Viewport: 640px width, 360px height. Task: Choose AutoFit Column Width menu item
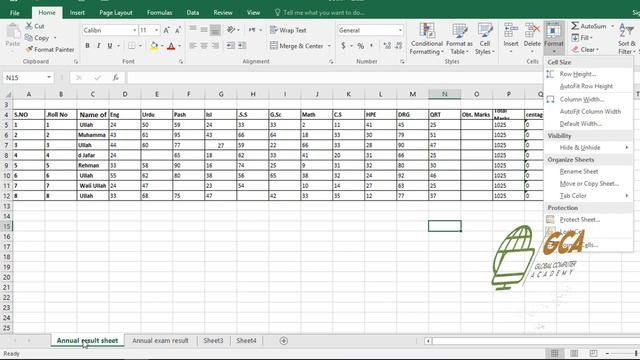(589, 111)
